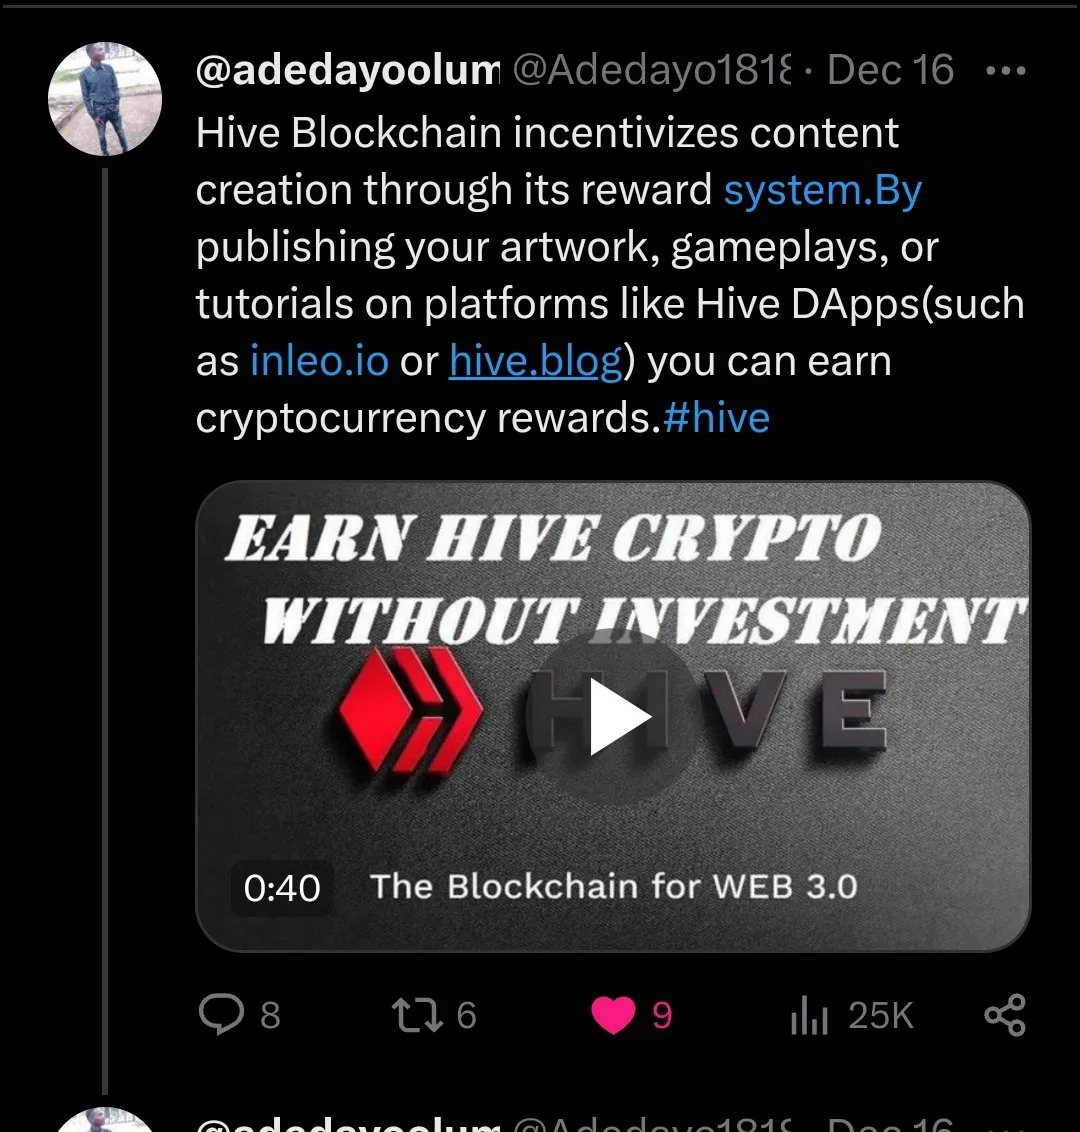Open the reply comment icon

pos(221,1014)
